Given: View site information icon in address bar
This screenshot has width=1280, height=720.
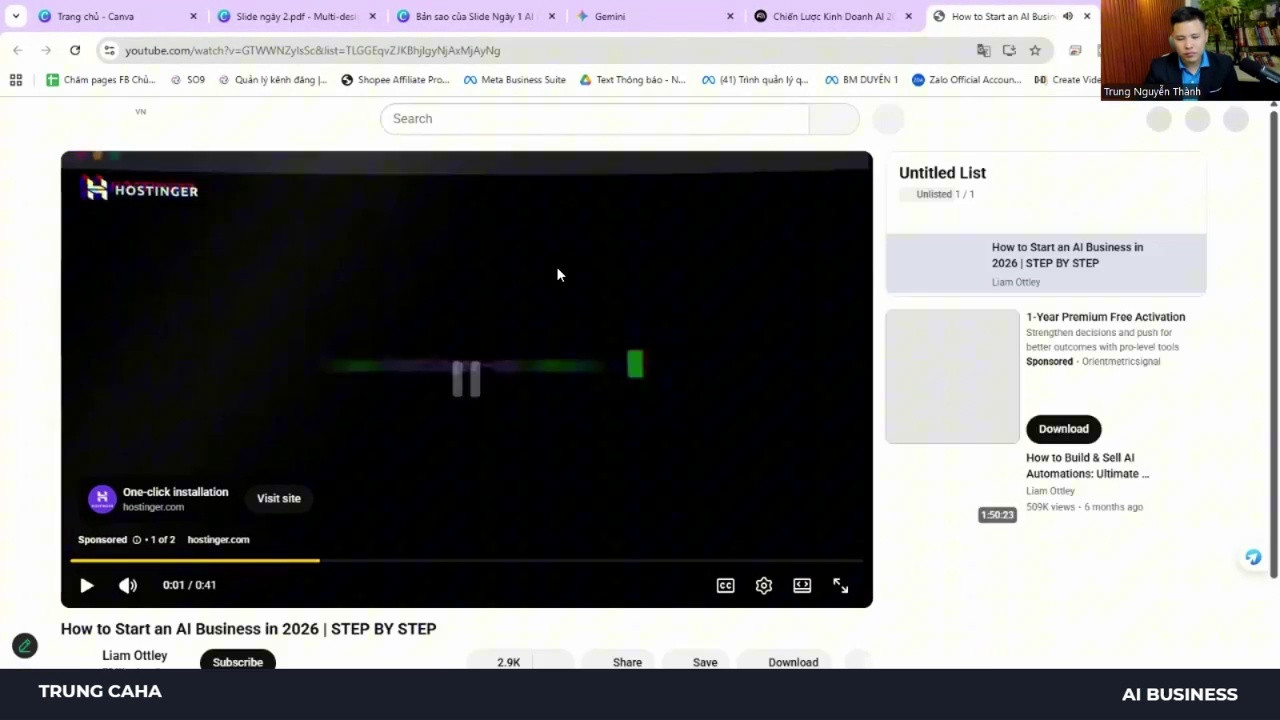Looking at the screenshot, I should tap(109, 50).
